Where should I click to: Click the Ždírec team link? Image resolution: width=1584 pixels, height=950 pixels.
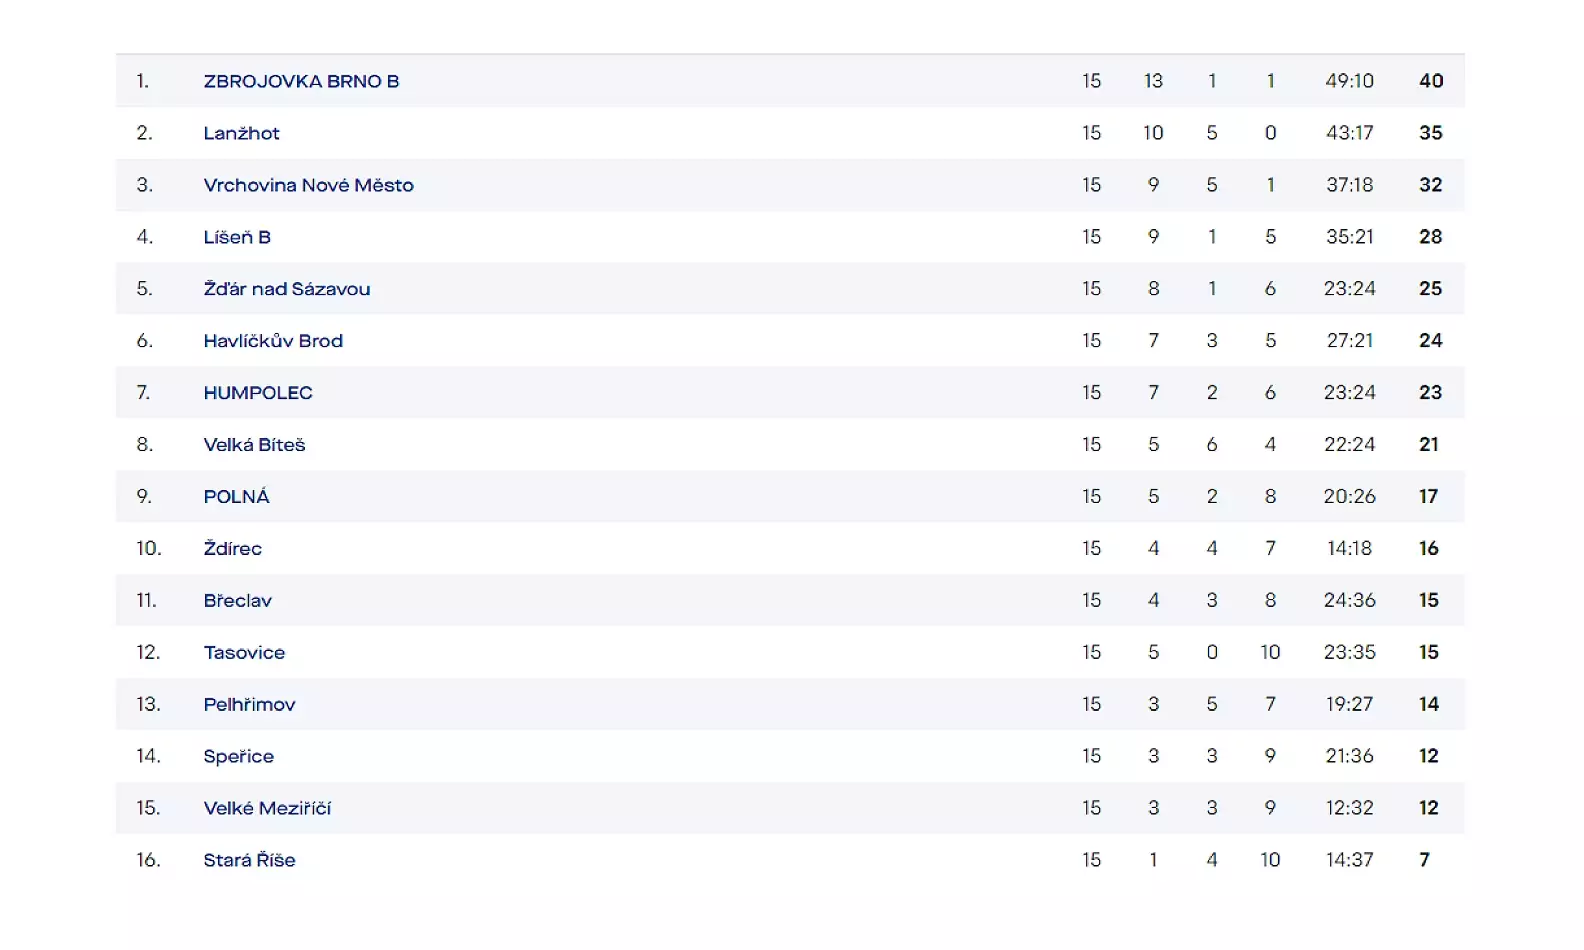pos(232,549)
